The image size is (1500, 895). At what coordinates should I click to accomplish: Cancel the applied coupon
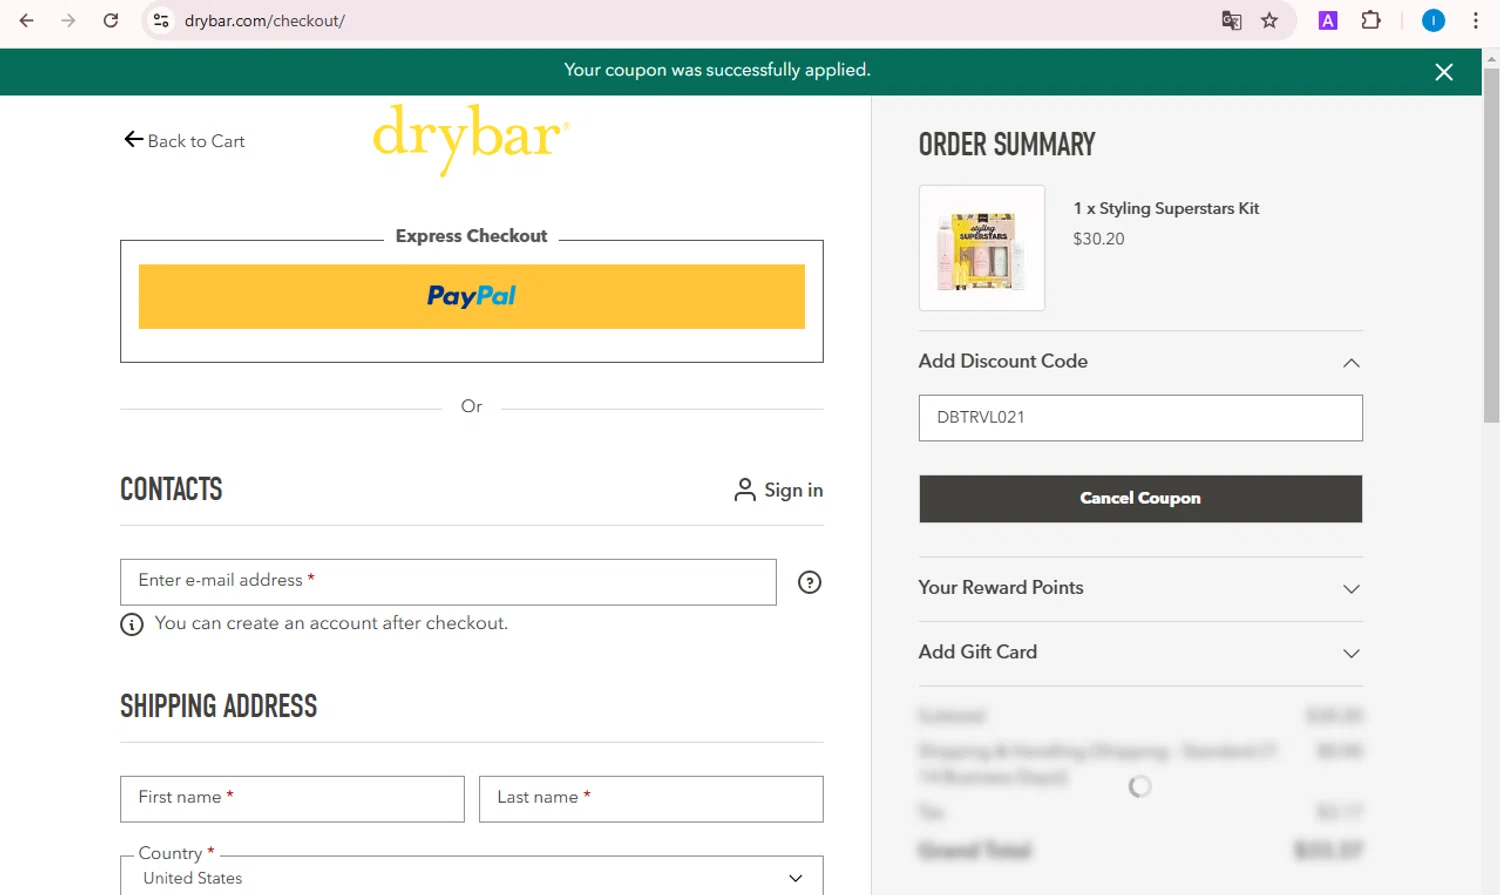tap(1140, 498)
